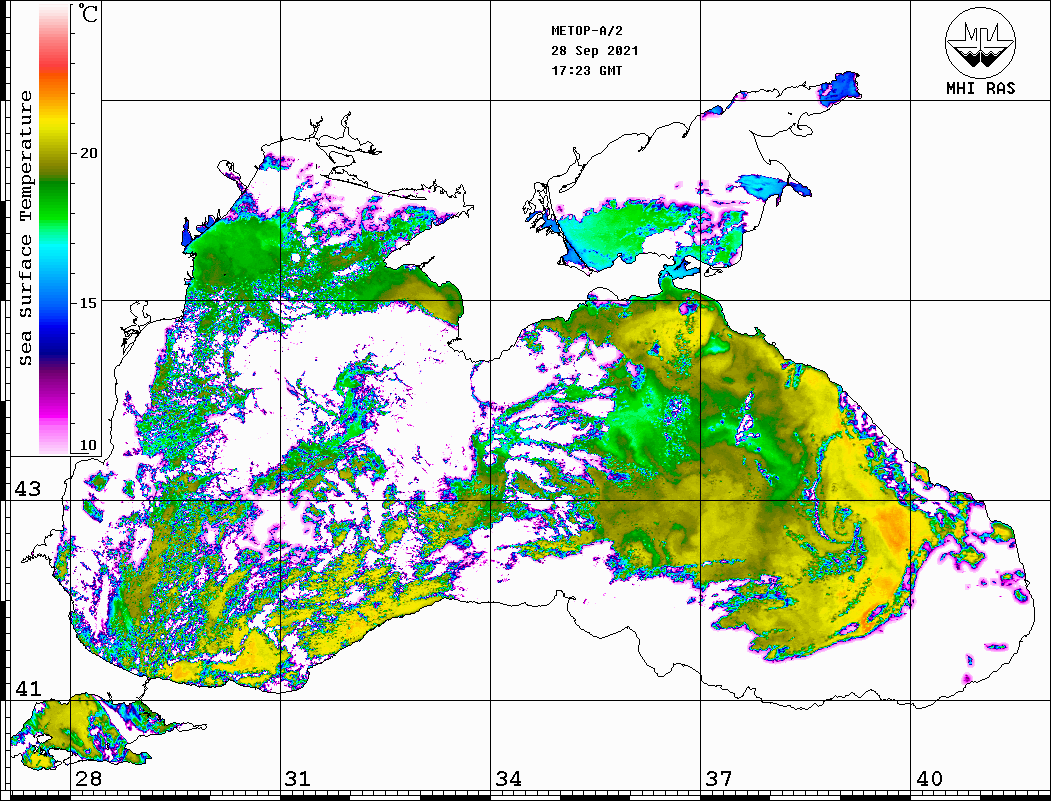Image resolution: width=1051 pixels, height=801 pixels.
Task: Click the '10' colorbar tick label
Action: [88, 445]
